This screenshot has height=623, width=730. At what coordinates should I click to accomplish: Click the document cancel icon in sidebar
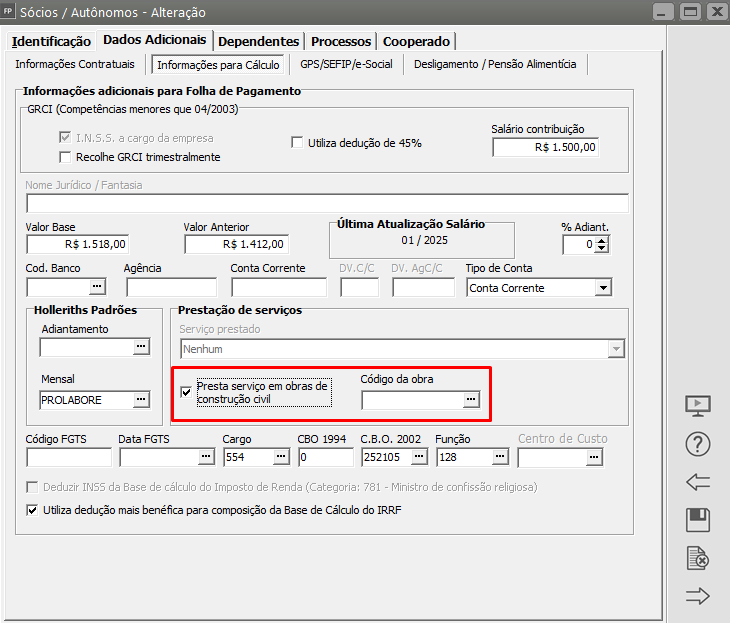pyautogui.click(x=697, y=558)
